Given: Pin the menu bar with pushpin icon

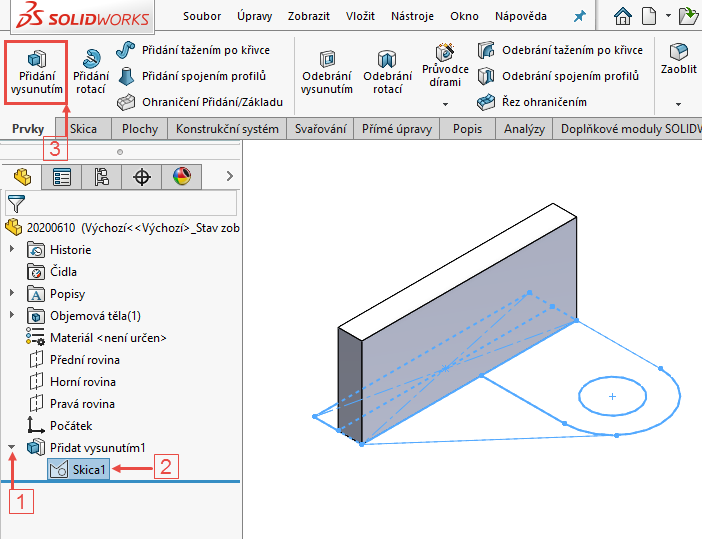Looking at the screenshot, I should click(580, 17).
